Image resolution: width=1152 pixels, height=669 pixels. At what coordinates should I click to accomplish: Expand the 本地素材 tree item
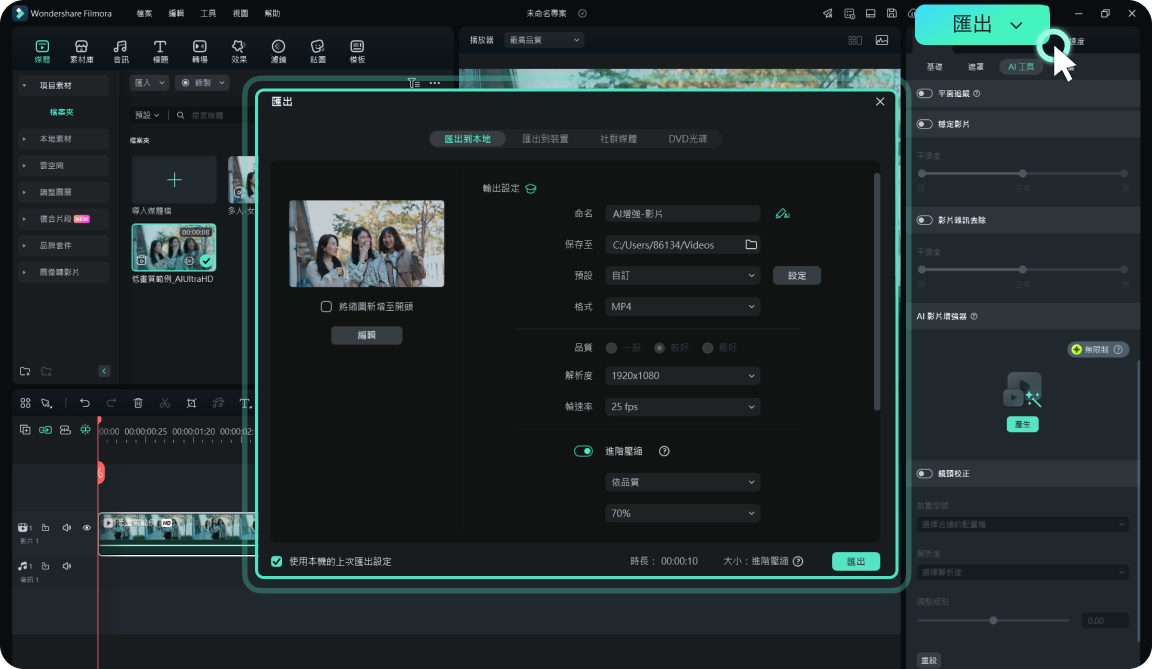pyautogui.click(x=63, y=139)
